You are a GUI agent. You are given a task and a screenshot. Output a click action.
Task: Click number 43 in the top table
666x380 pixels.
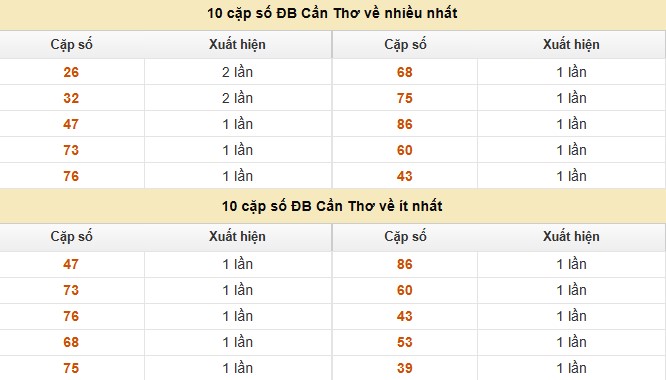click(x=404, y=176)
